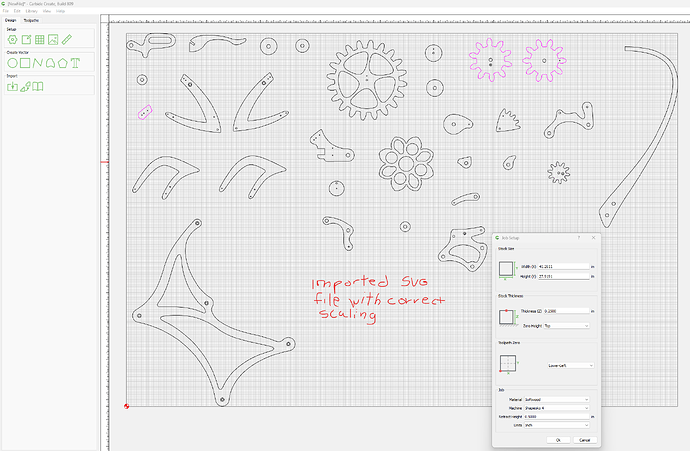Select the small magenta slotted link on canvas
Screen dimensions: 690x451
145,112
